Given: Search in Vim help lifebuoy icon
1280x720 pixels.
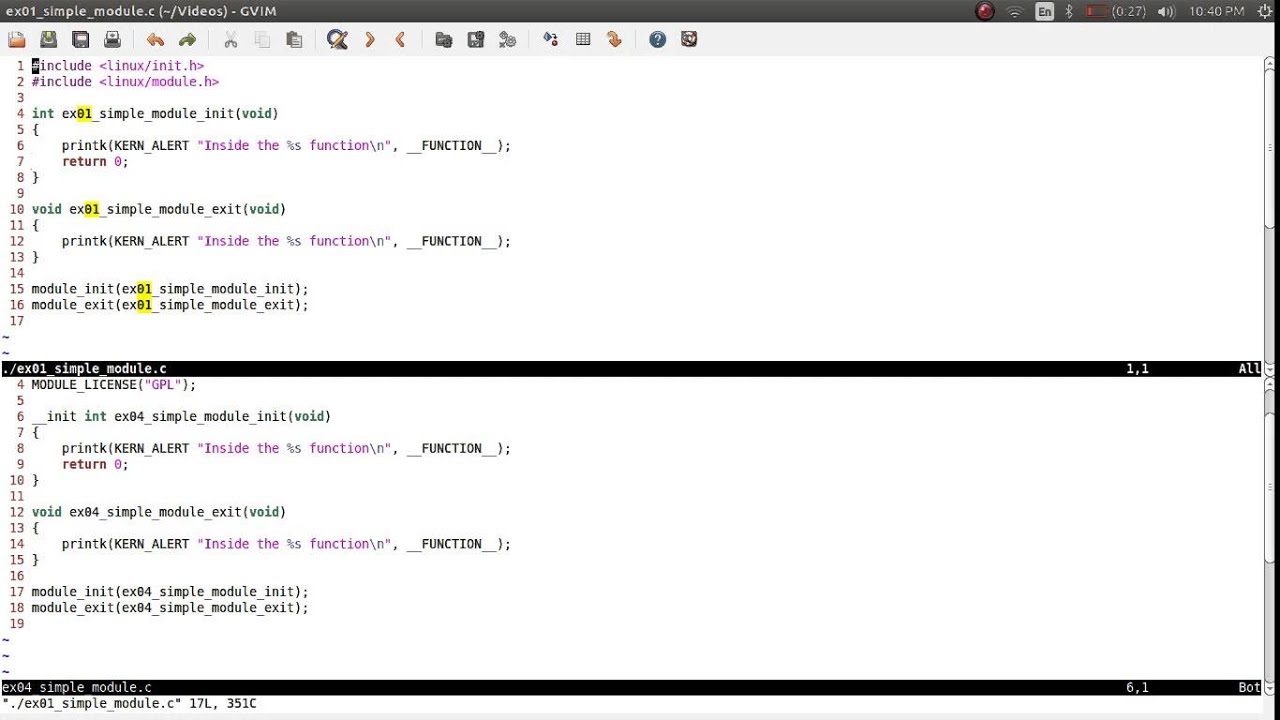Looking at the screenshot, I should pos(689,40).
